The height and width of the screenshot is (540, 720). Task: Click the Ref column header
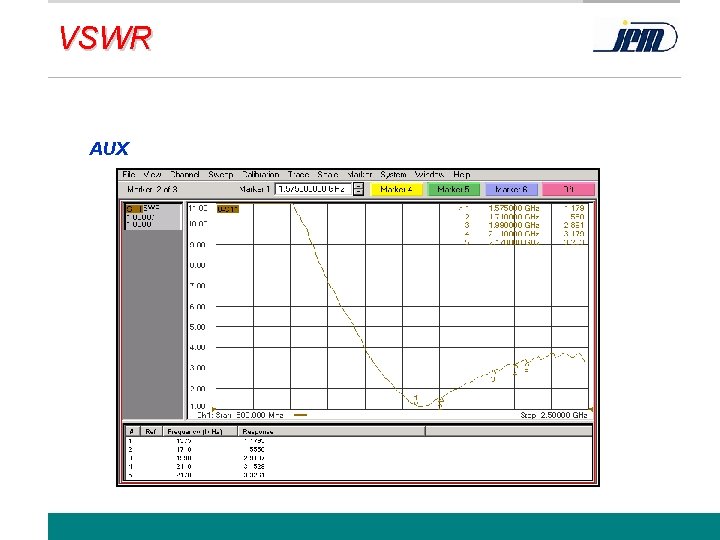pyautogui.click(x=151, y=432)
